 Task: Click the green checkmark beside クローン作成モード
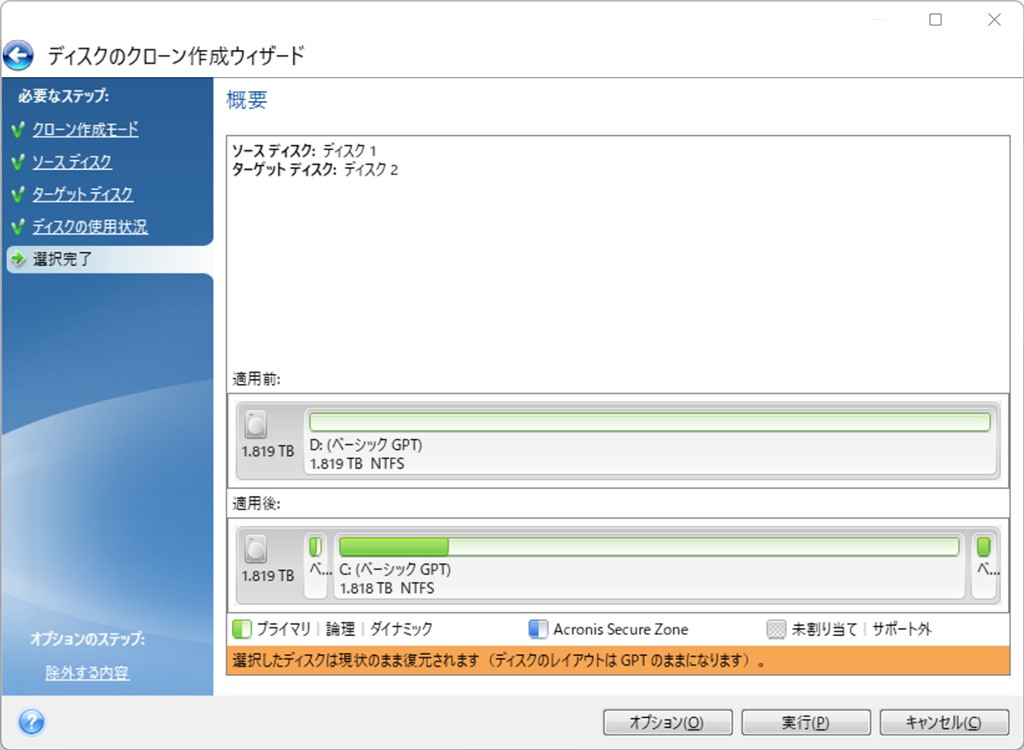click(18, 129)
